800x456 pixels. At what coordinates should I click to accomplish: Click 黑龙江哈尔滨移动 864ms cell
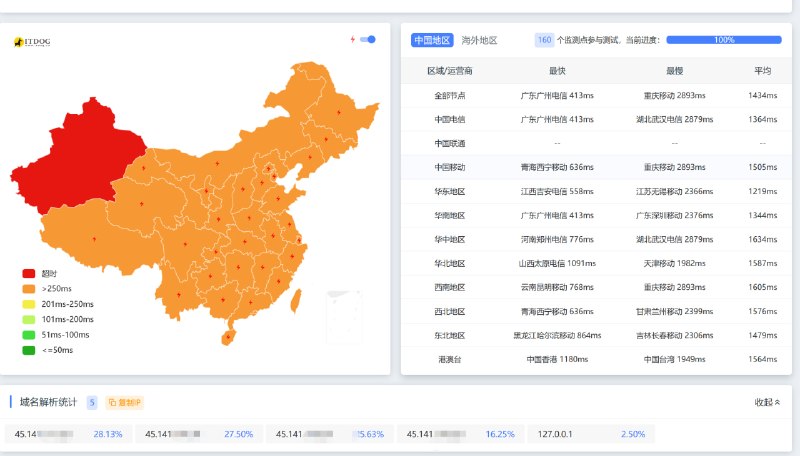(557, 335)
